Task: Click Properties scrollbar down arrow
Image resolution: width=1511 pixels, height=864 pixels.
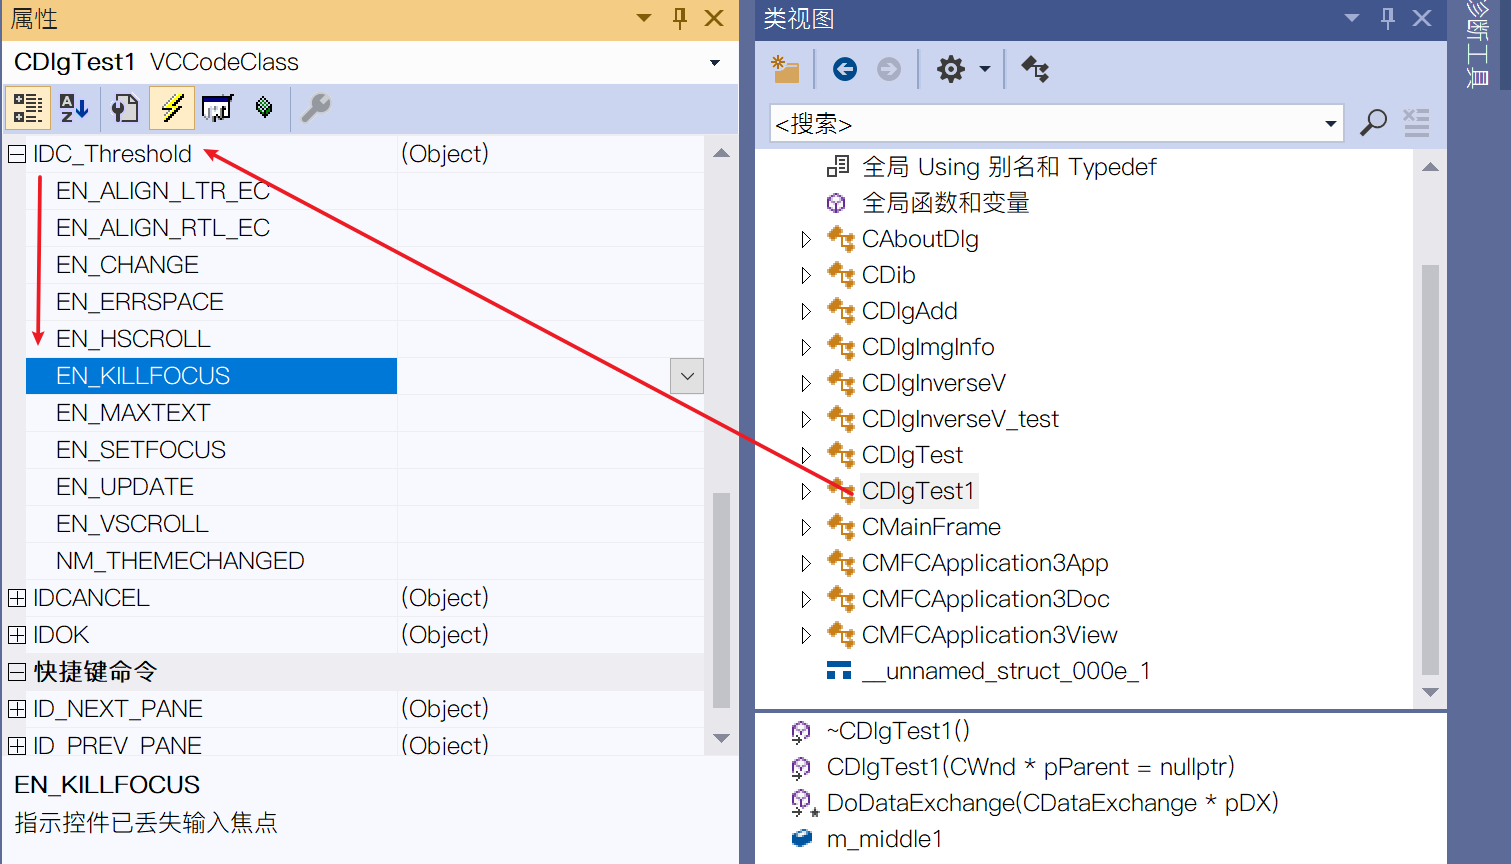Action: click(721, 738)
